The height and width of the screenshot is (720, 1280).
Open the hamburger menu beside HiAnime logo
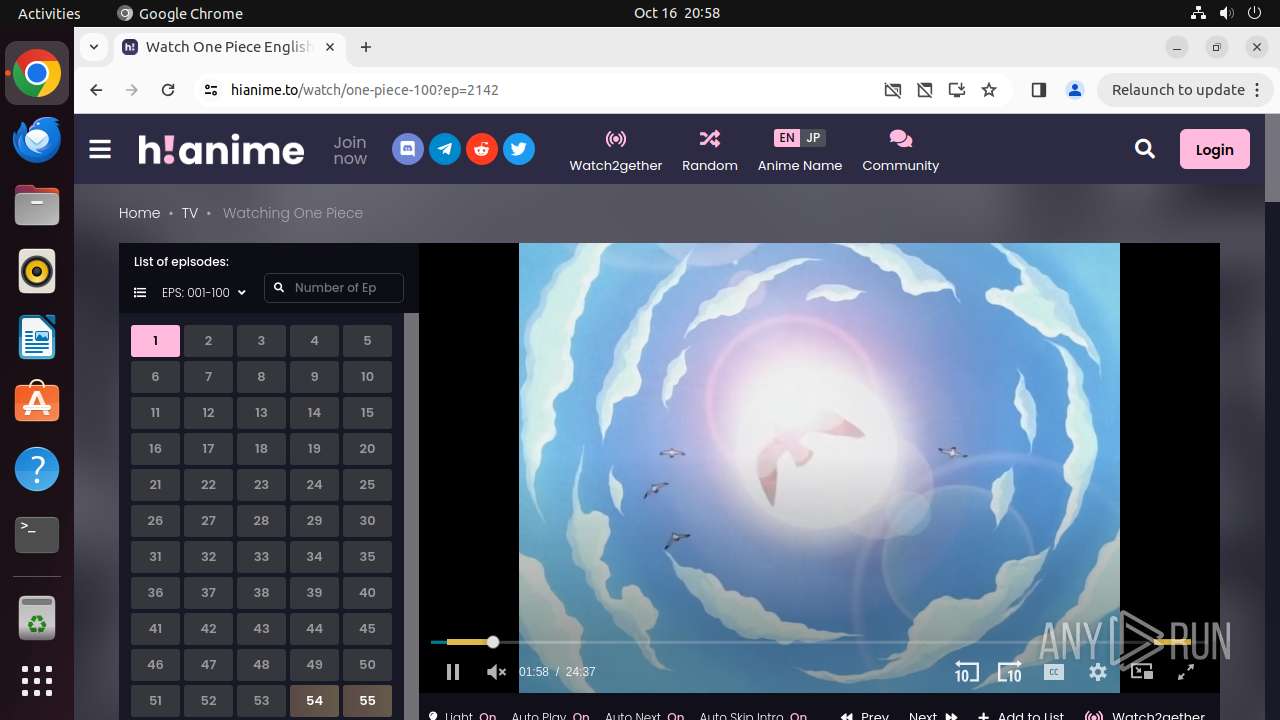point(100,150)
